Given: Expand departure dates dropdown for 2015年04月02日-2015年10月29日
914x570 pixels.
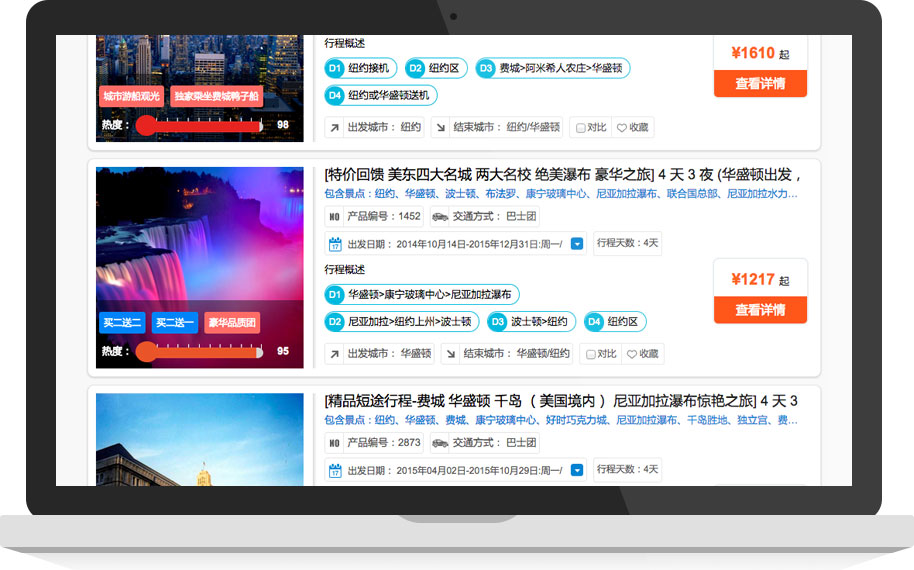Looking at the screenshot, I should point(576,470).
